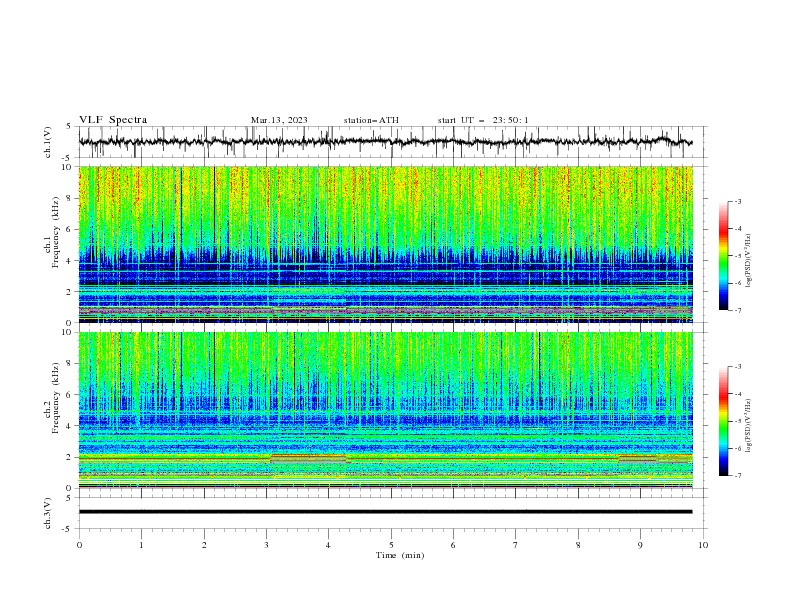The height and width of the screenshot is (612, 792).
Task: Click the Mar.13, 2023 date label
Action: pos(279,120)
